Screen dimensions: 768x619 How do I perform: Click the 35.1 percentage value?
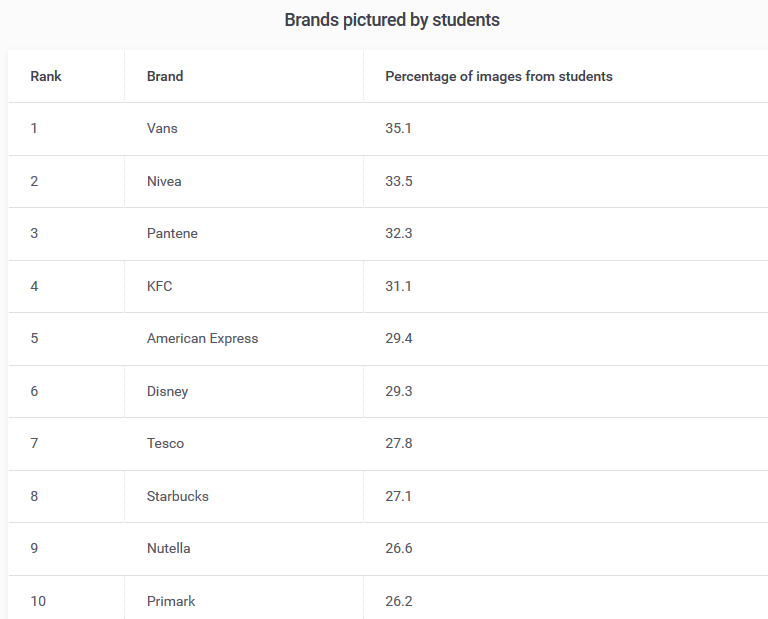tap(398, 129)
